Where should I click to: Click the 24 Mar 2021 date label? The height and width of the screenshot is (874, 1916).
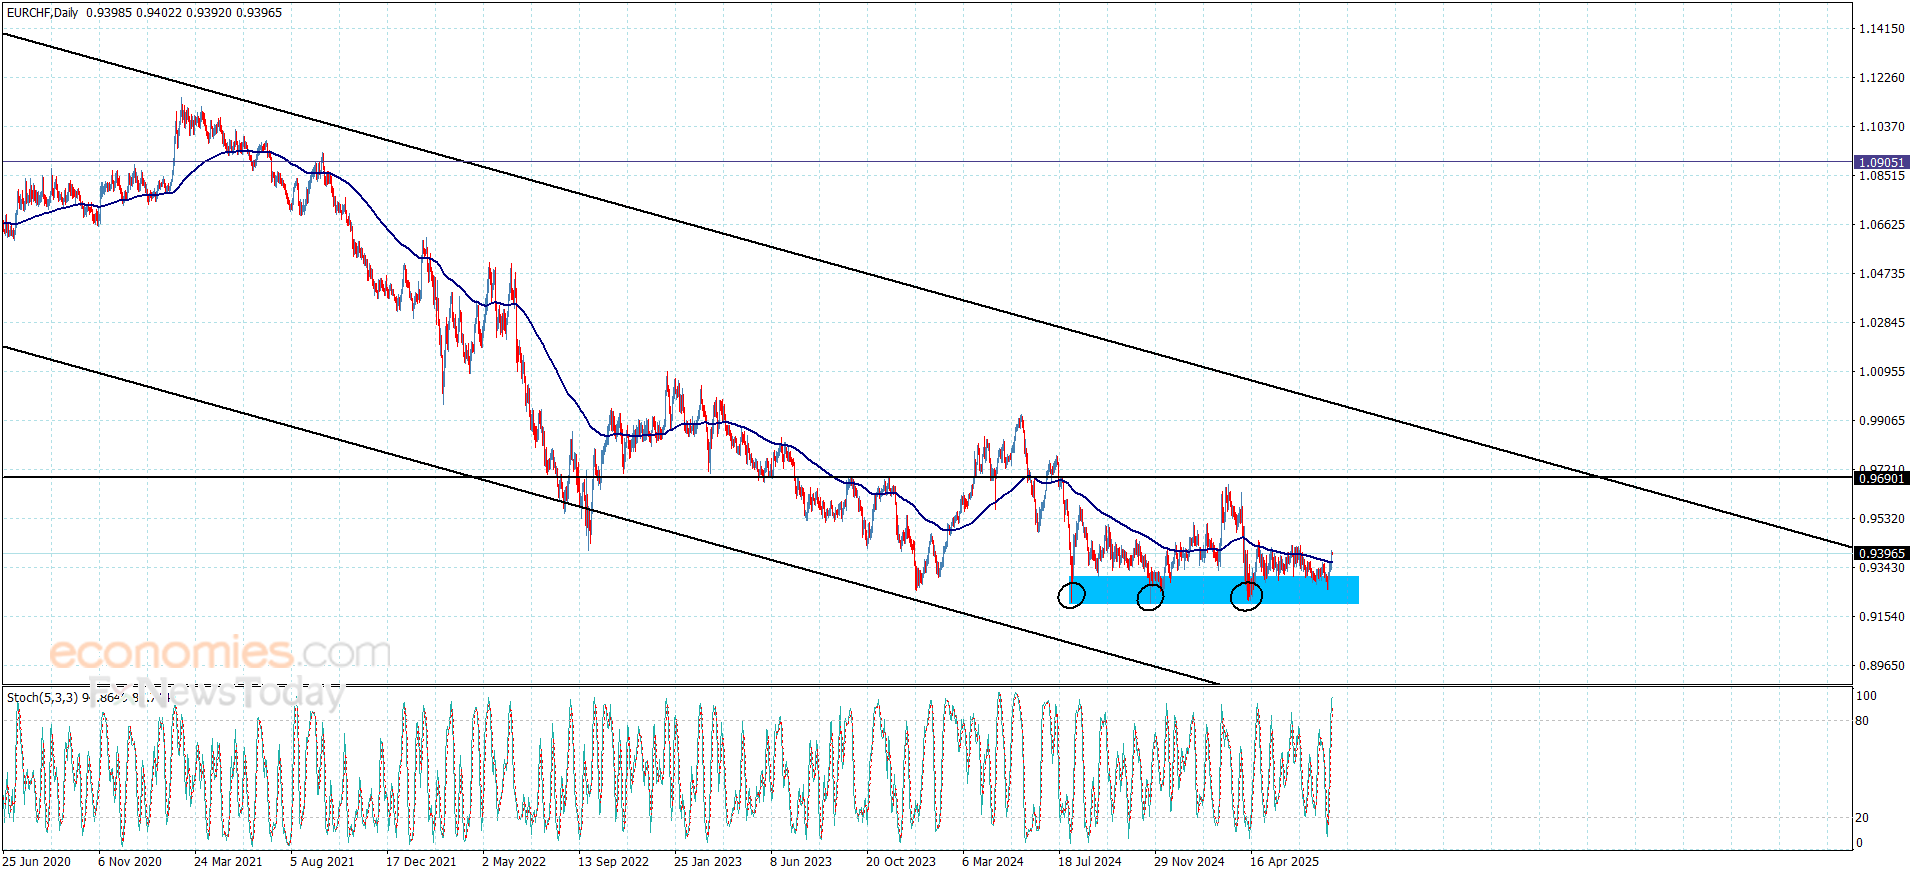pos(228,862)
